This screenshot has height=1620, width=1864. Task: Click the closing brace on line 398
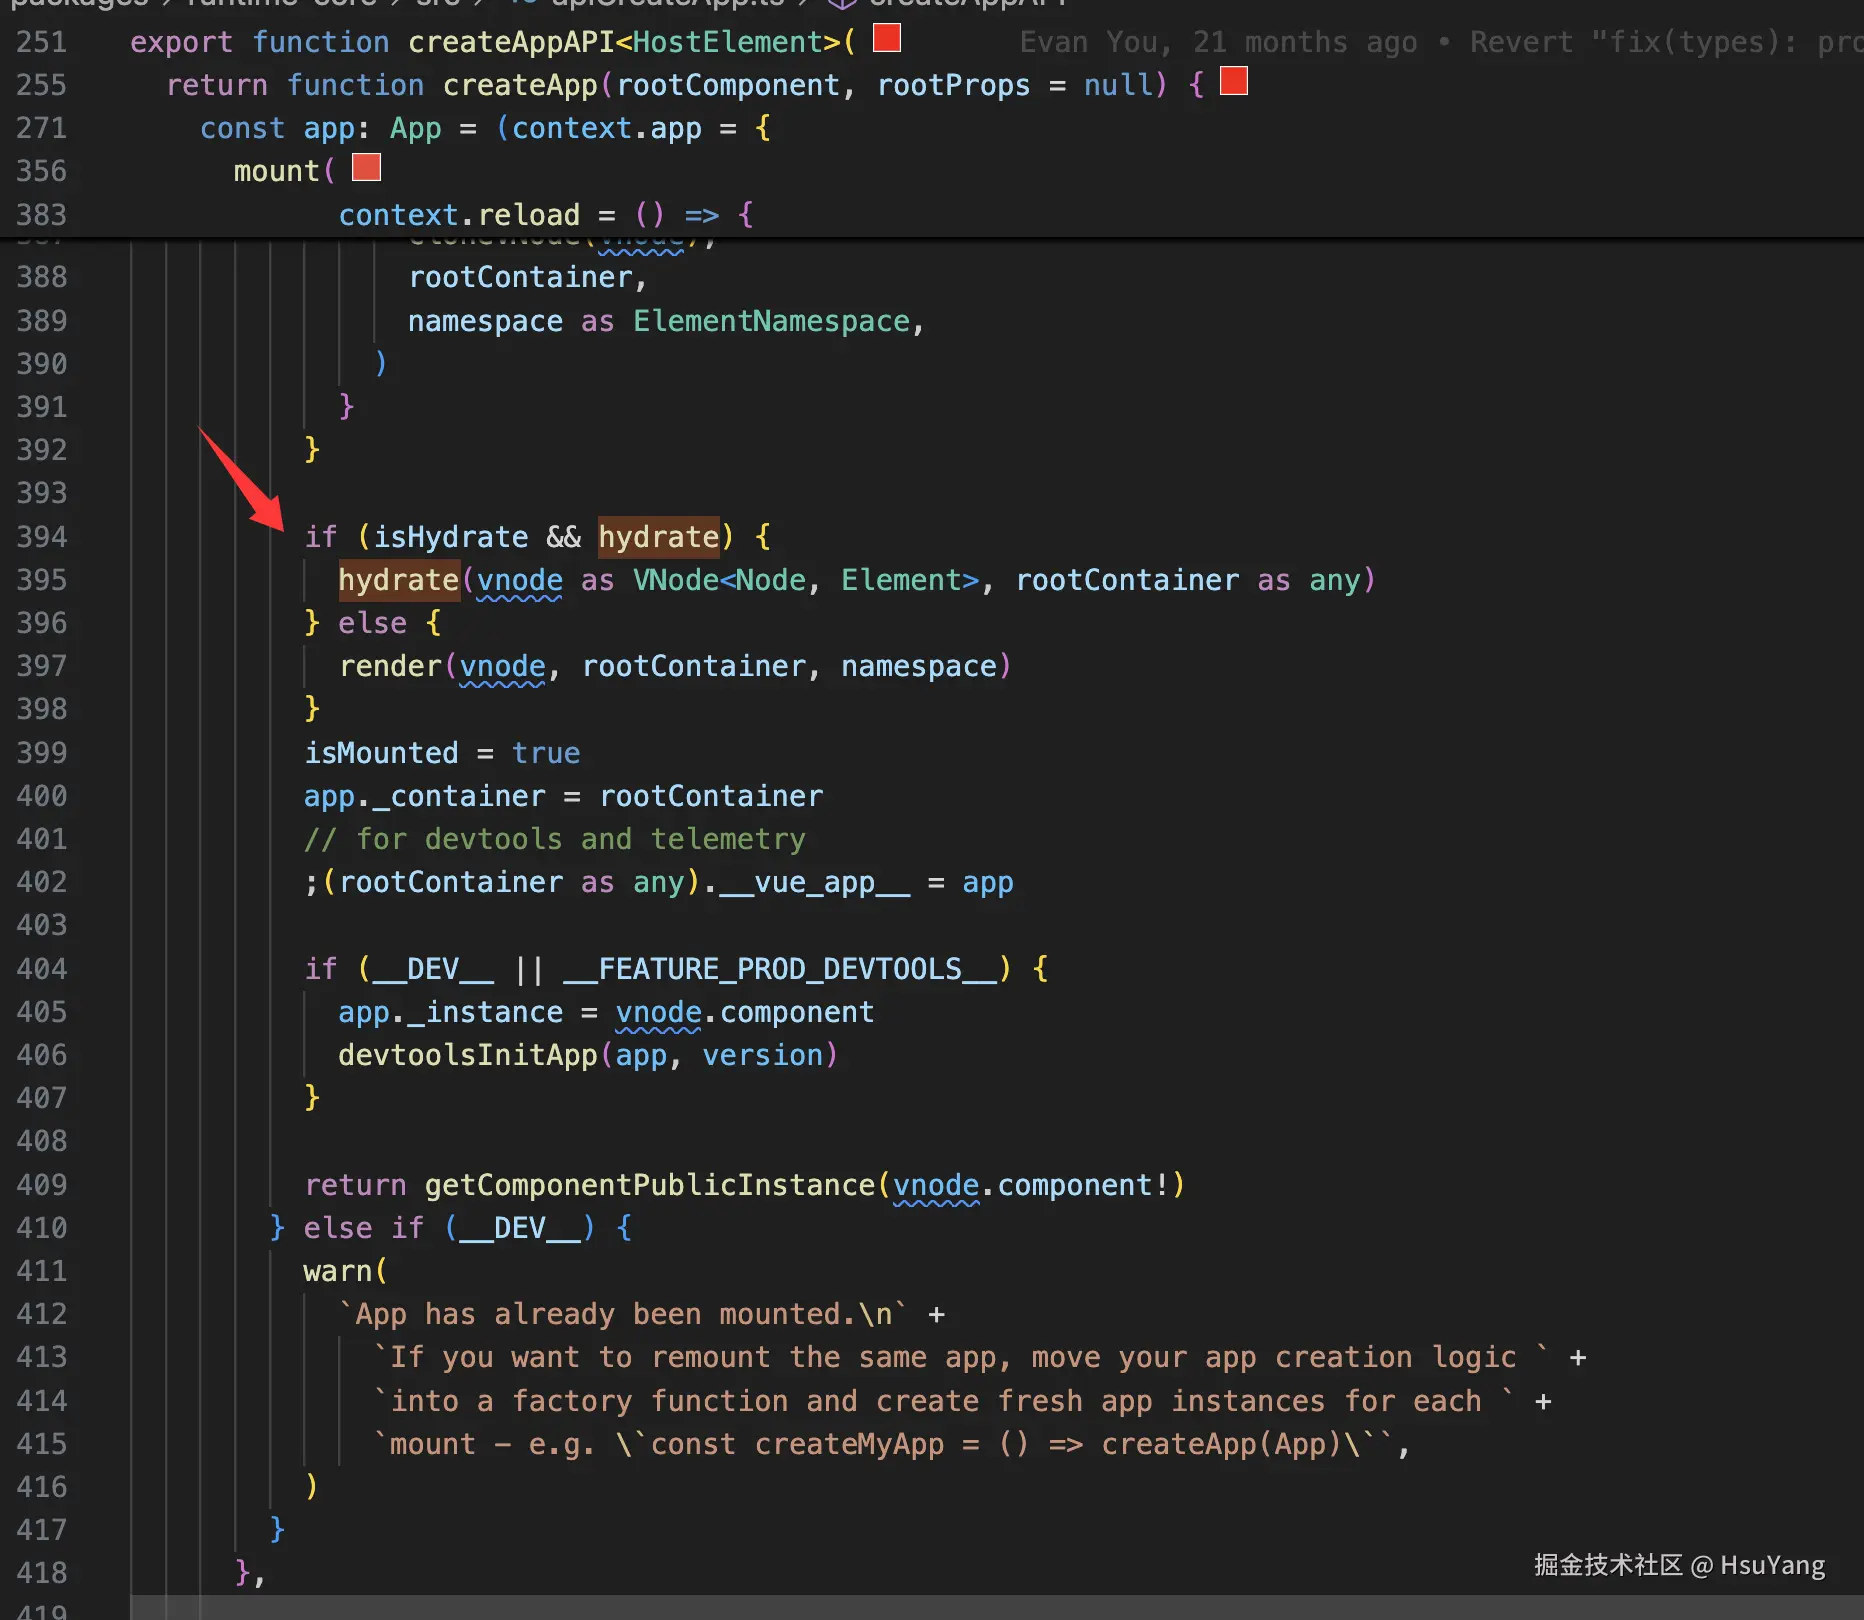(x=312, y=709)
